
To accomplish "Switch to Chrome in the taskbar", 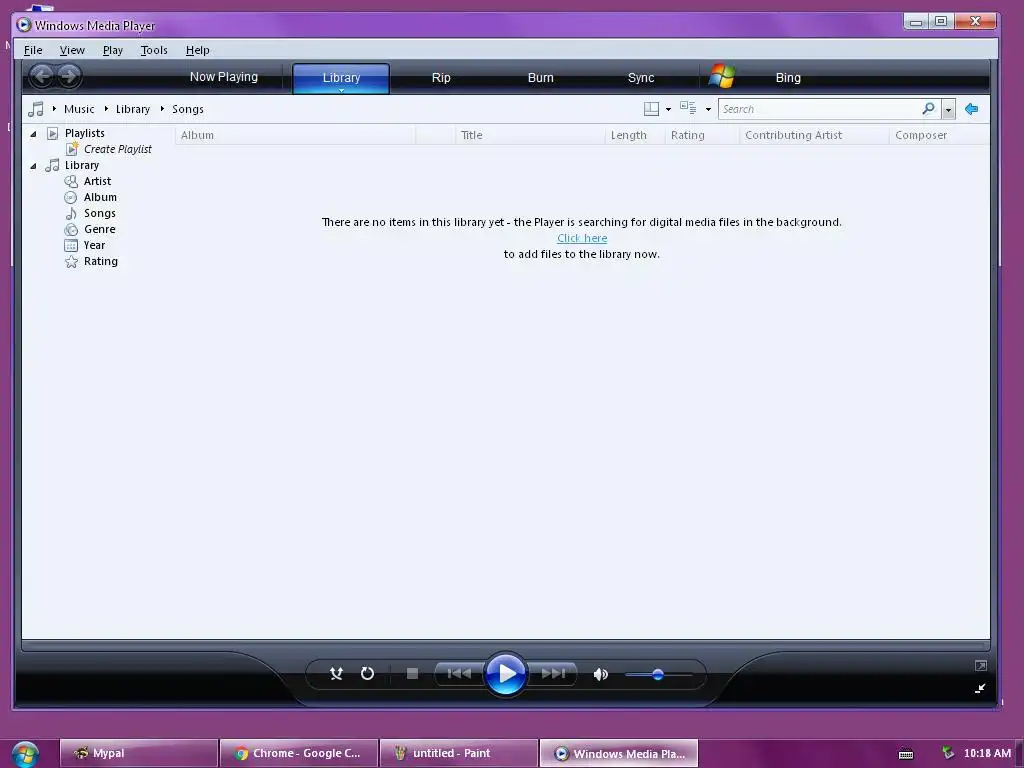I will click(x=299, y=753).
